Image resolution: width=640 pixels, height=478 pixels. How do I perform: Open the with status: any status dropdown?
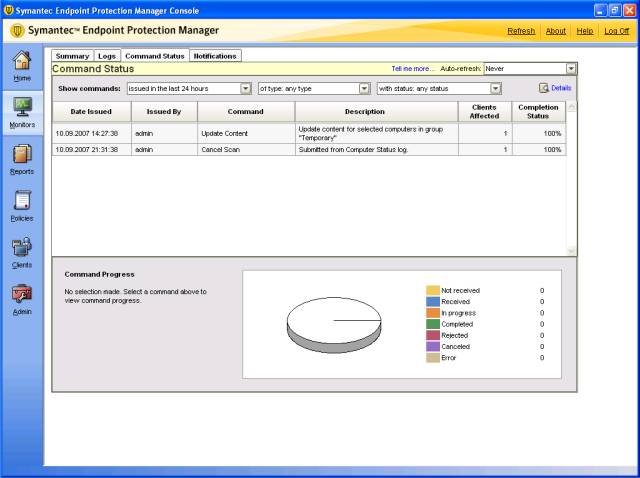point(439,89)
